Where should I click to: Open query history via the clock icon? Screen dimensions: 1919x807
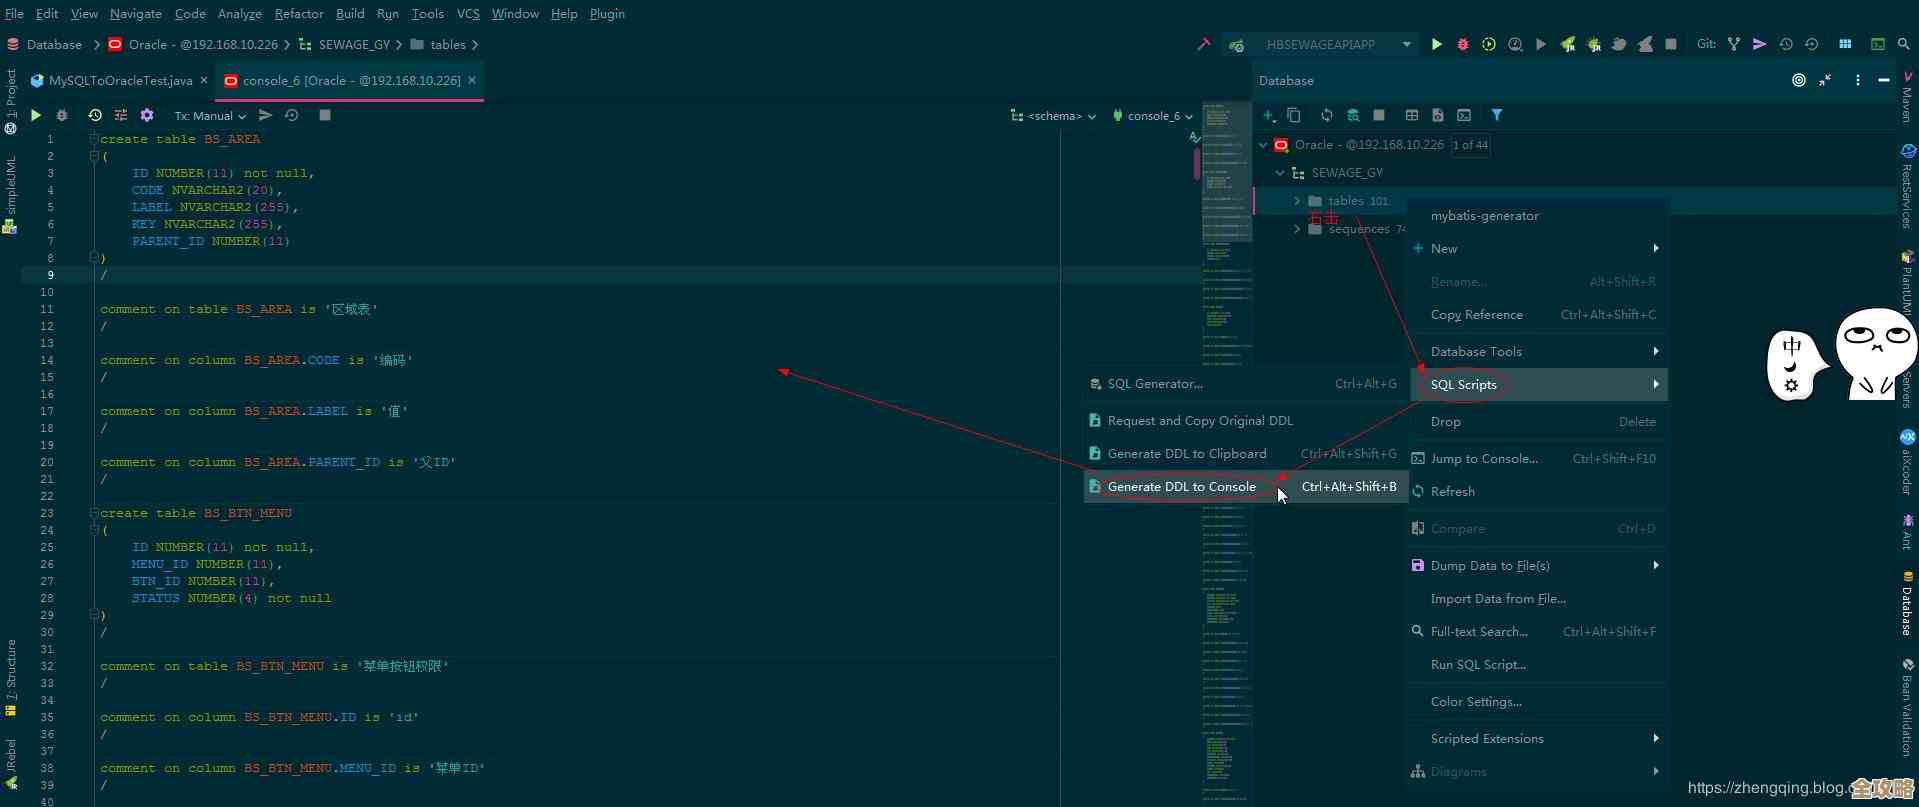coord(94,115)
